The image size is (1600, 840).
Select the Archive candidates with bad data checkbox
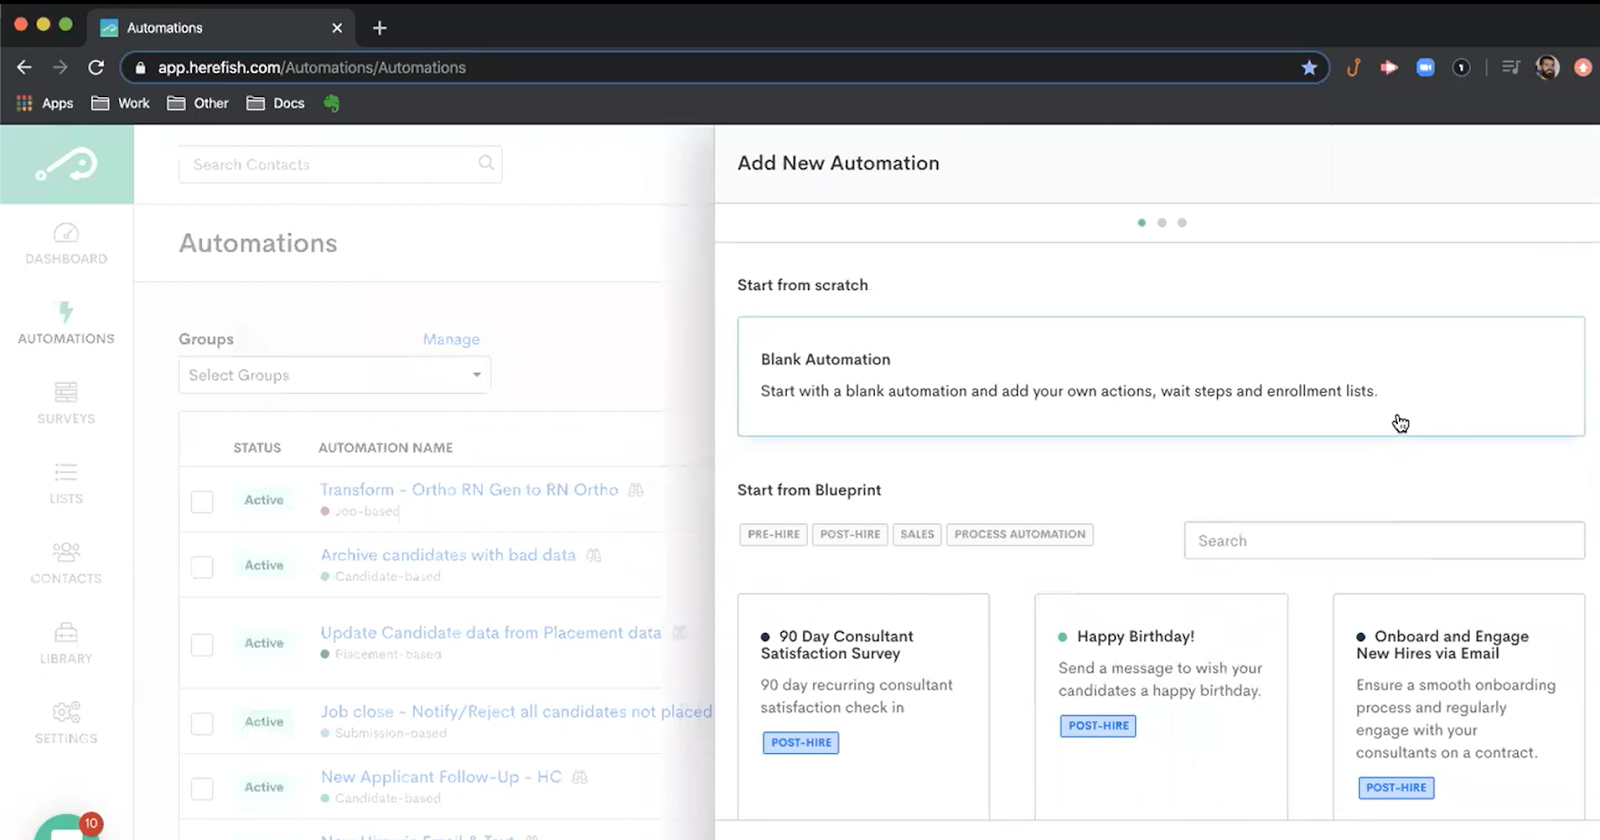point(202,567)
